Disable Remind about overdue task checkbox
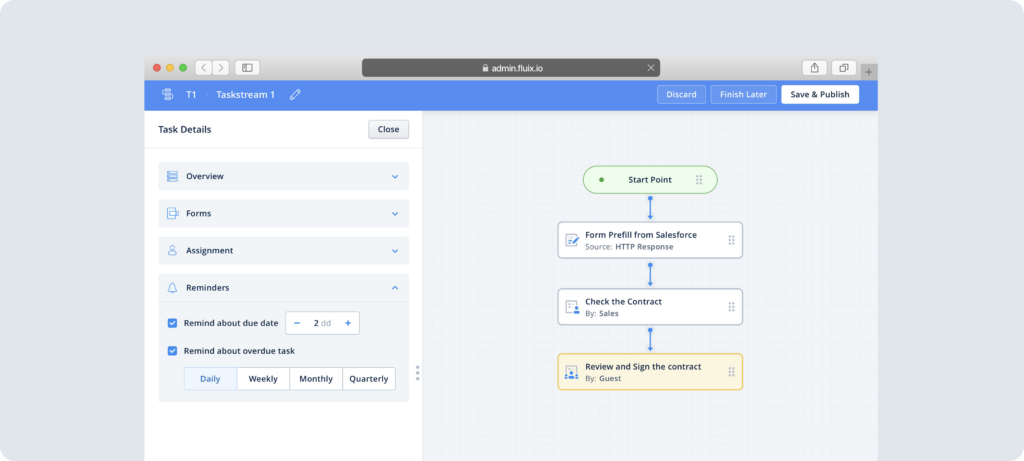Image resolution: width=1024 pixels, height=461 pixels. pyautogui.click(x=173, y=351)
